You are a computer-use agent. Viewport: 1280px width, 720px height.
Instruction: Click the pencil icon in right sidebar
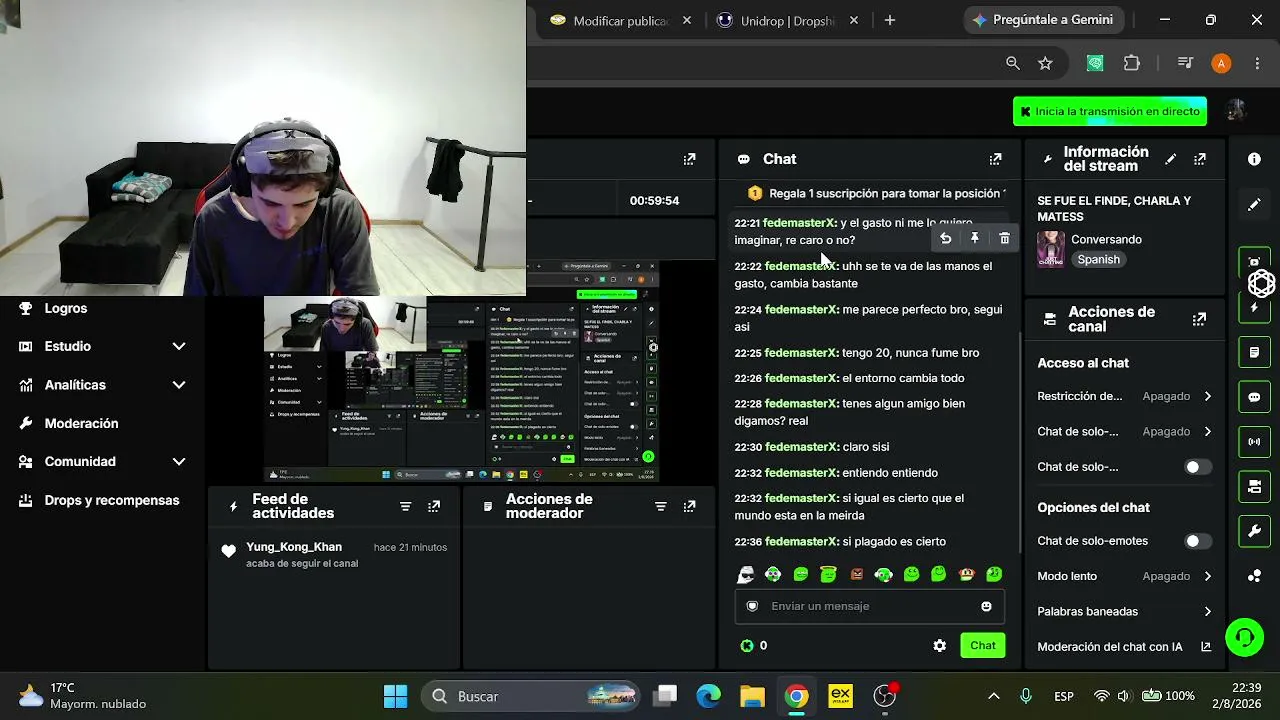click(1254, 205)
